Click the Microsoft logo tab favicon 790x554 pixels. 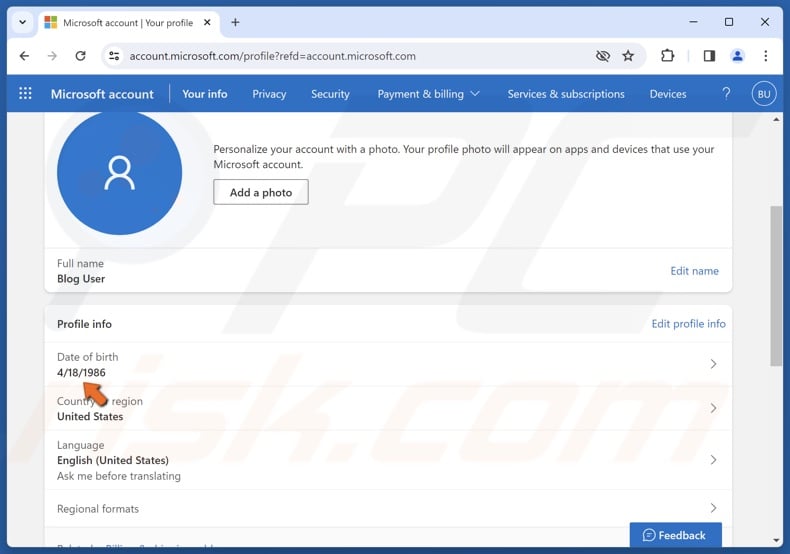[x=50, y=22]
